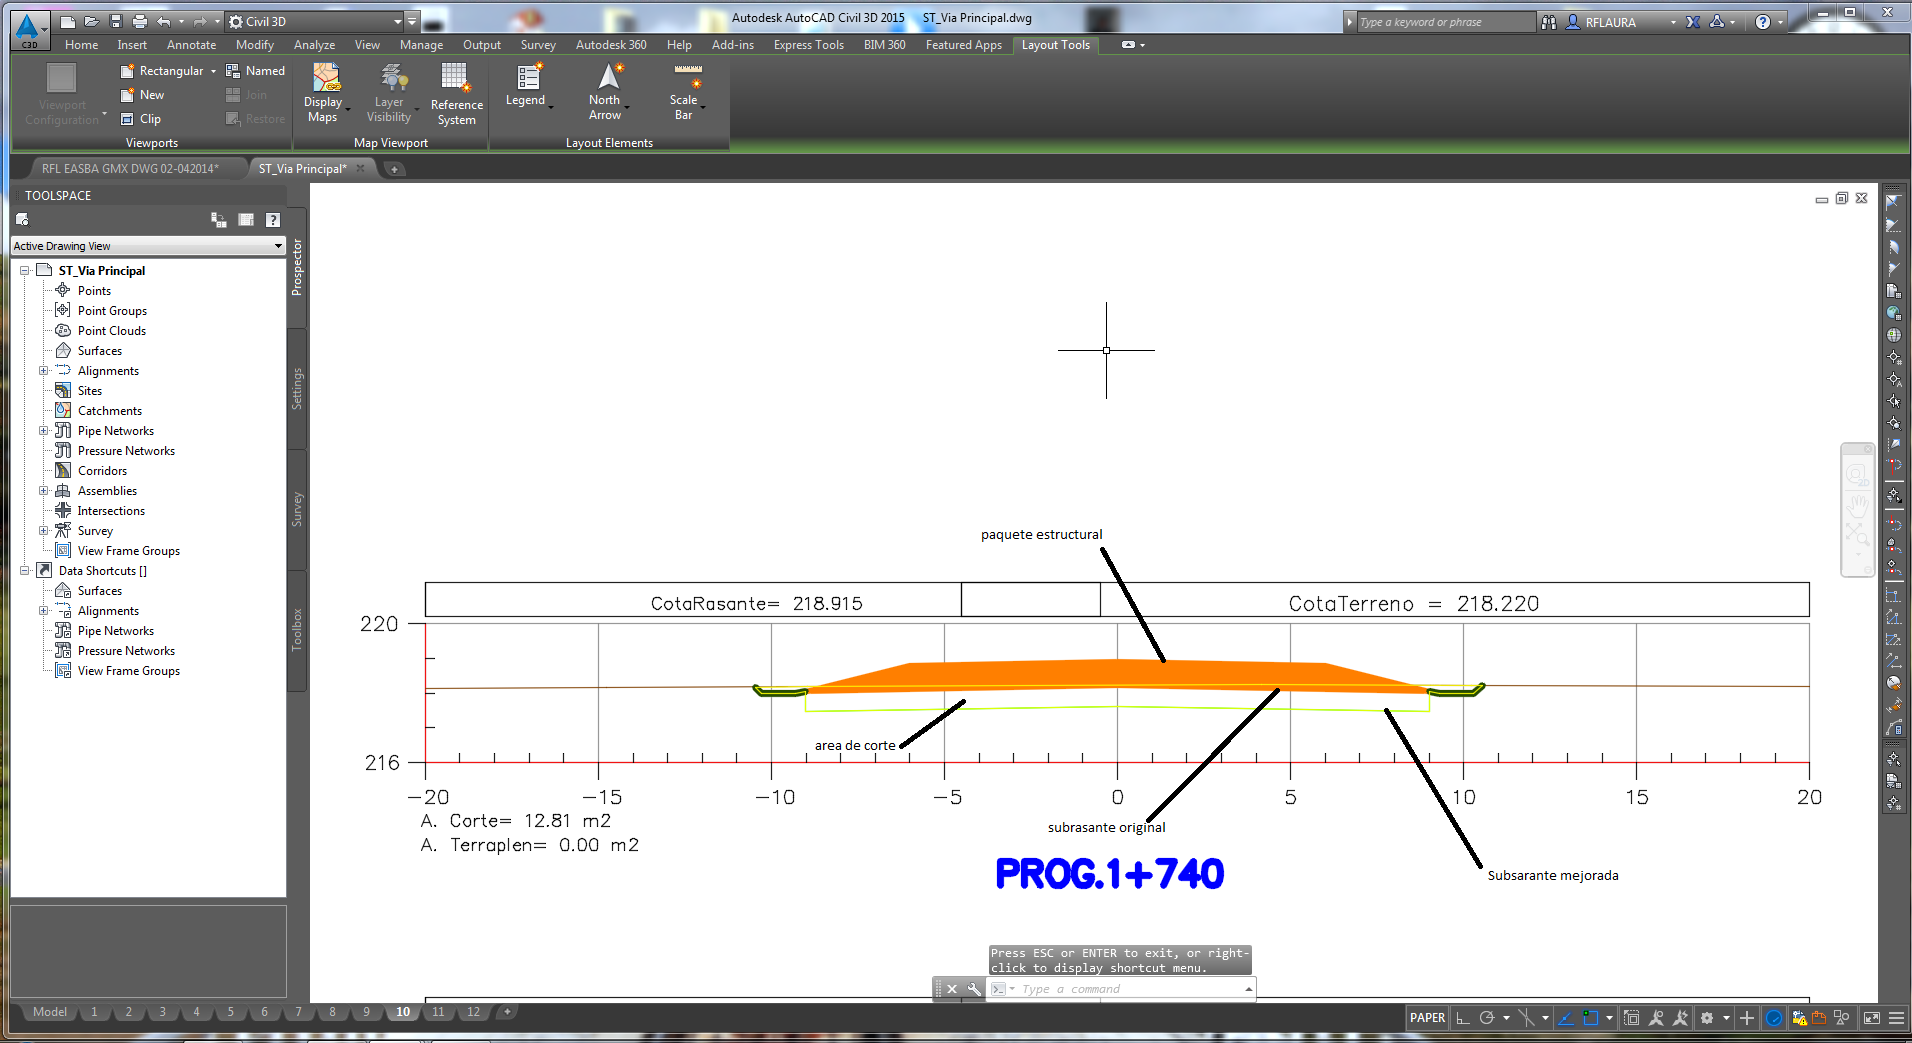This screenshot has width=1912, height=1043.
Task: Switch to layout tab 10
Action: click(402, 1012)
